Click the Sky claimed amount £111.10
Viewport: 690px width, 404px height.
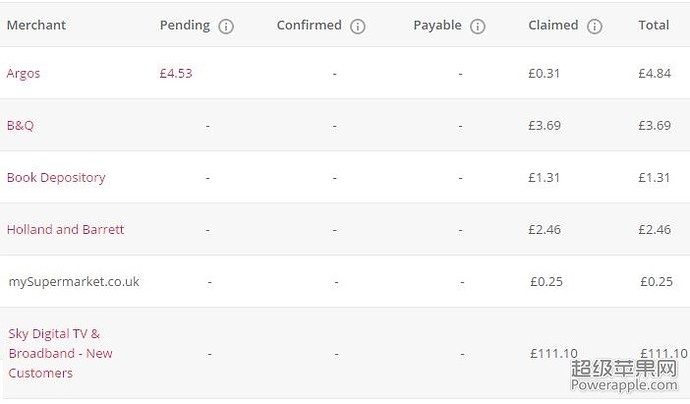554,353
